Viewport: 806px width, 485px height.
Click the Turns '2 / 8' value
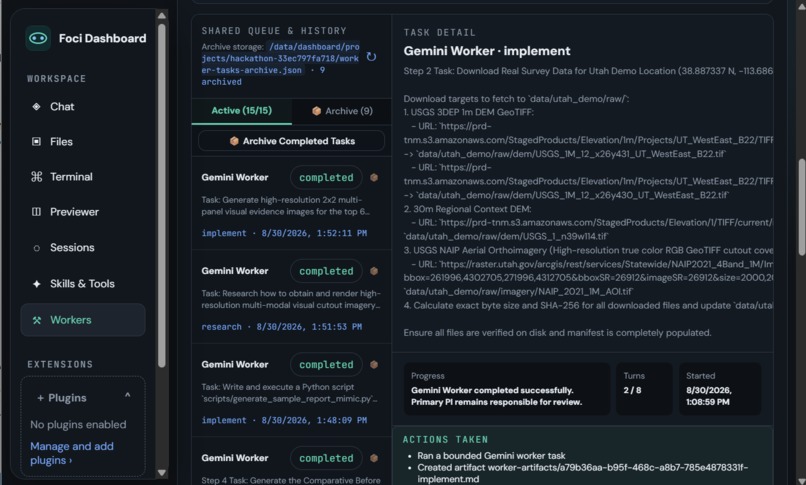(632, 390)
